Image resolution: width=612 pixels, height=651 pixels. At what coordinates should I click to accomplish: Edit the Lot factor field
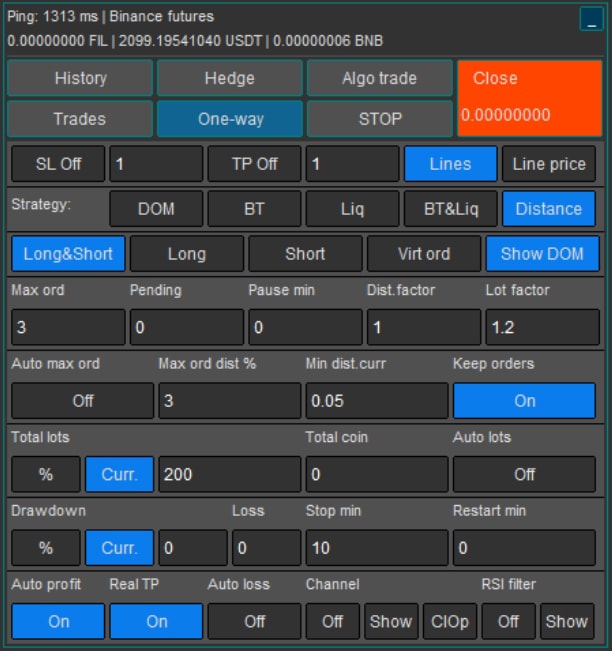pos(542,327)
